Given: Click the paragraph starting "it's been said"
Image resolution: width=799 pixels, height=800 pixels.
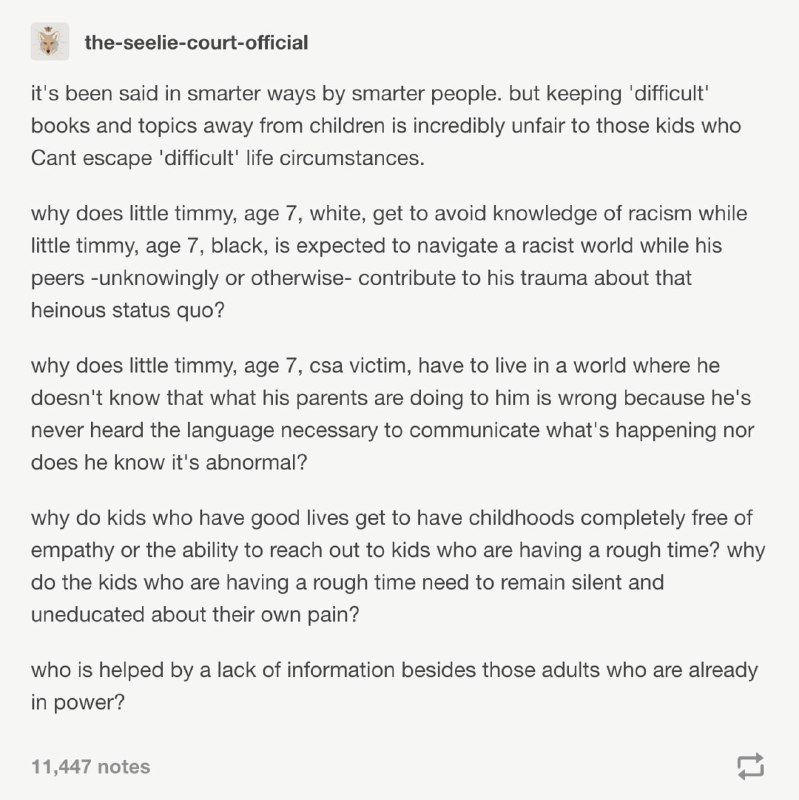Looking at the screenshot, I should [386, 126].
